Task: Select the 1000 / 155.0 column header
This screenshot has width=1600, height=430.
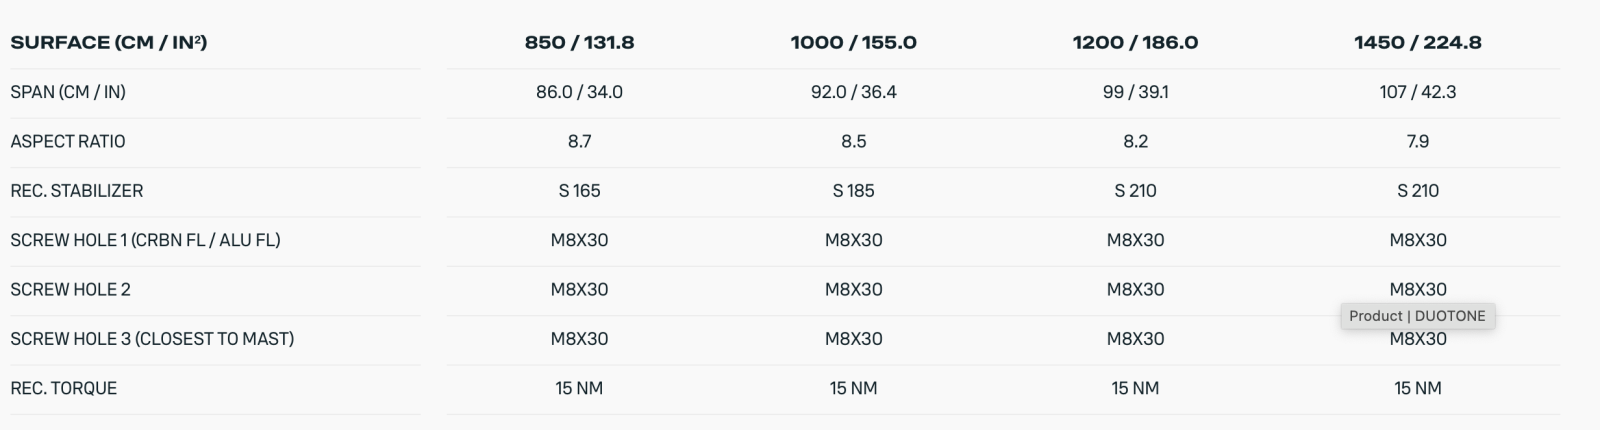Action: (853, 43)
